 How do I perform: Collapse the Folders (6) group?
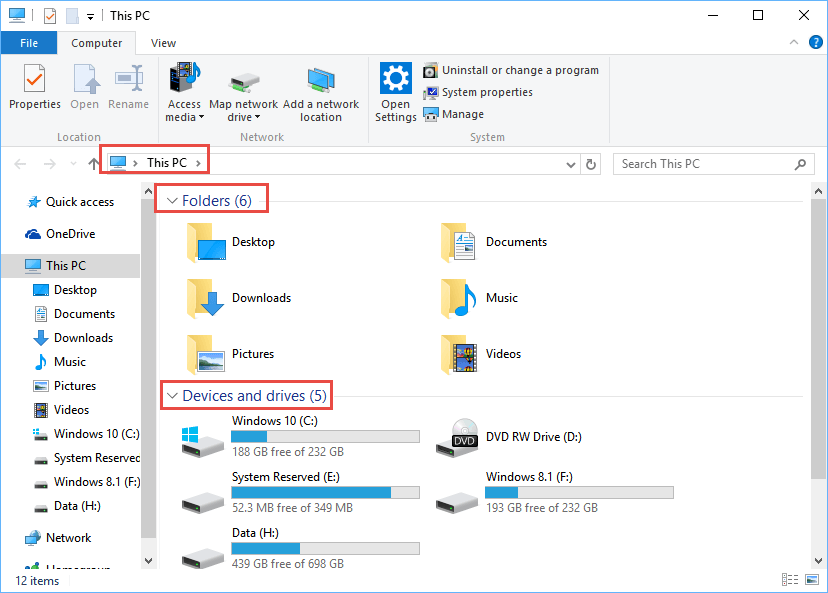172,201
